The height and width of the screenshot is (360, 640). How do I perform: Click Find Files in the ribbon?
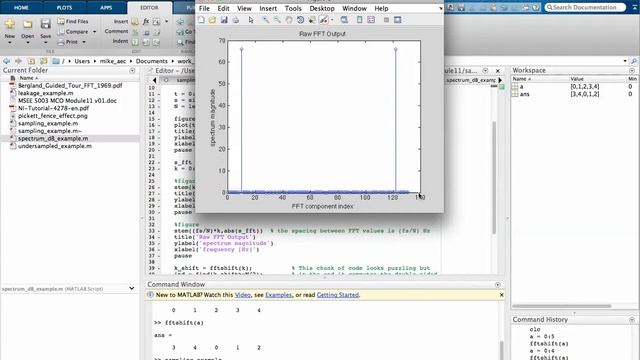pos(73,21)
